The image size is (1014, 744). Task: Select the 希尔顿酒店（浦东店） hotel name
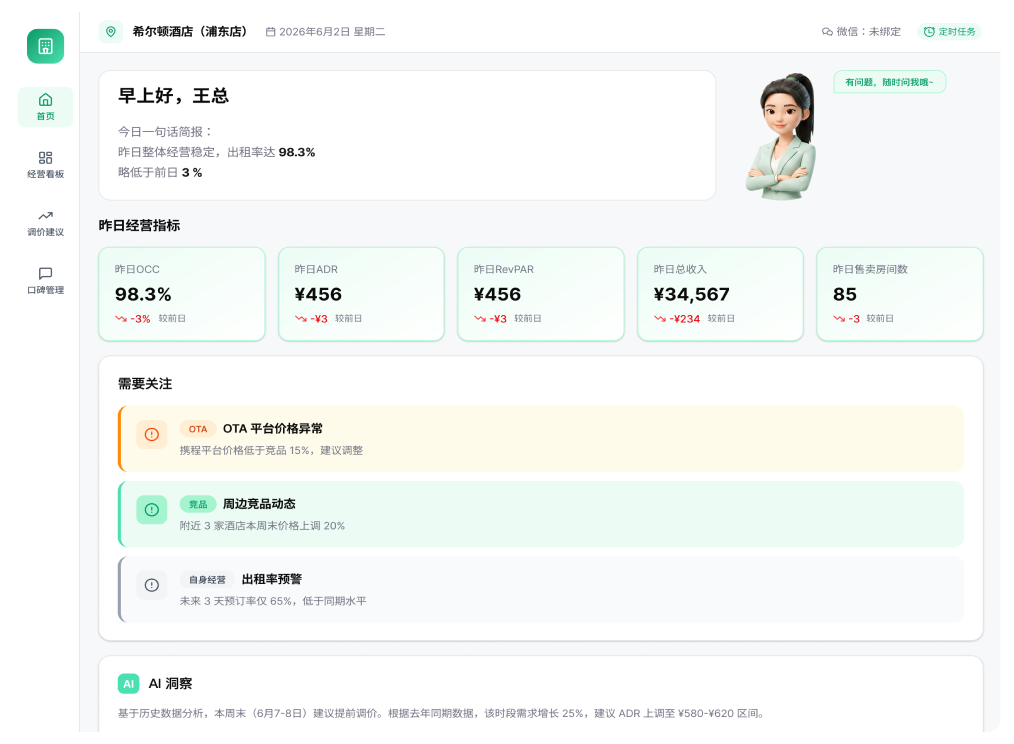click(x=190, y=32)
